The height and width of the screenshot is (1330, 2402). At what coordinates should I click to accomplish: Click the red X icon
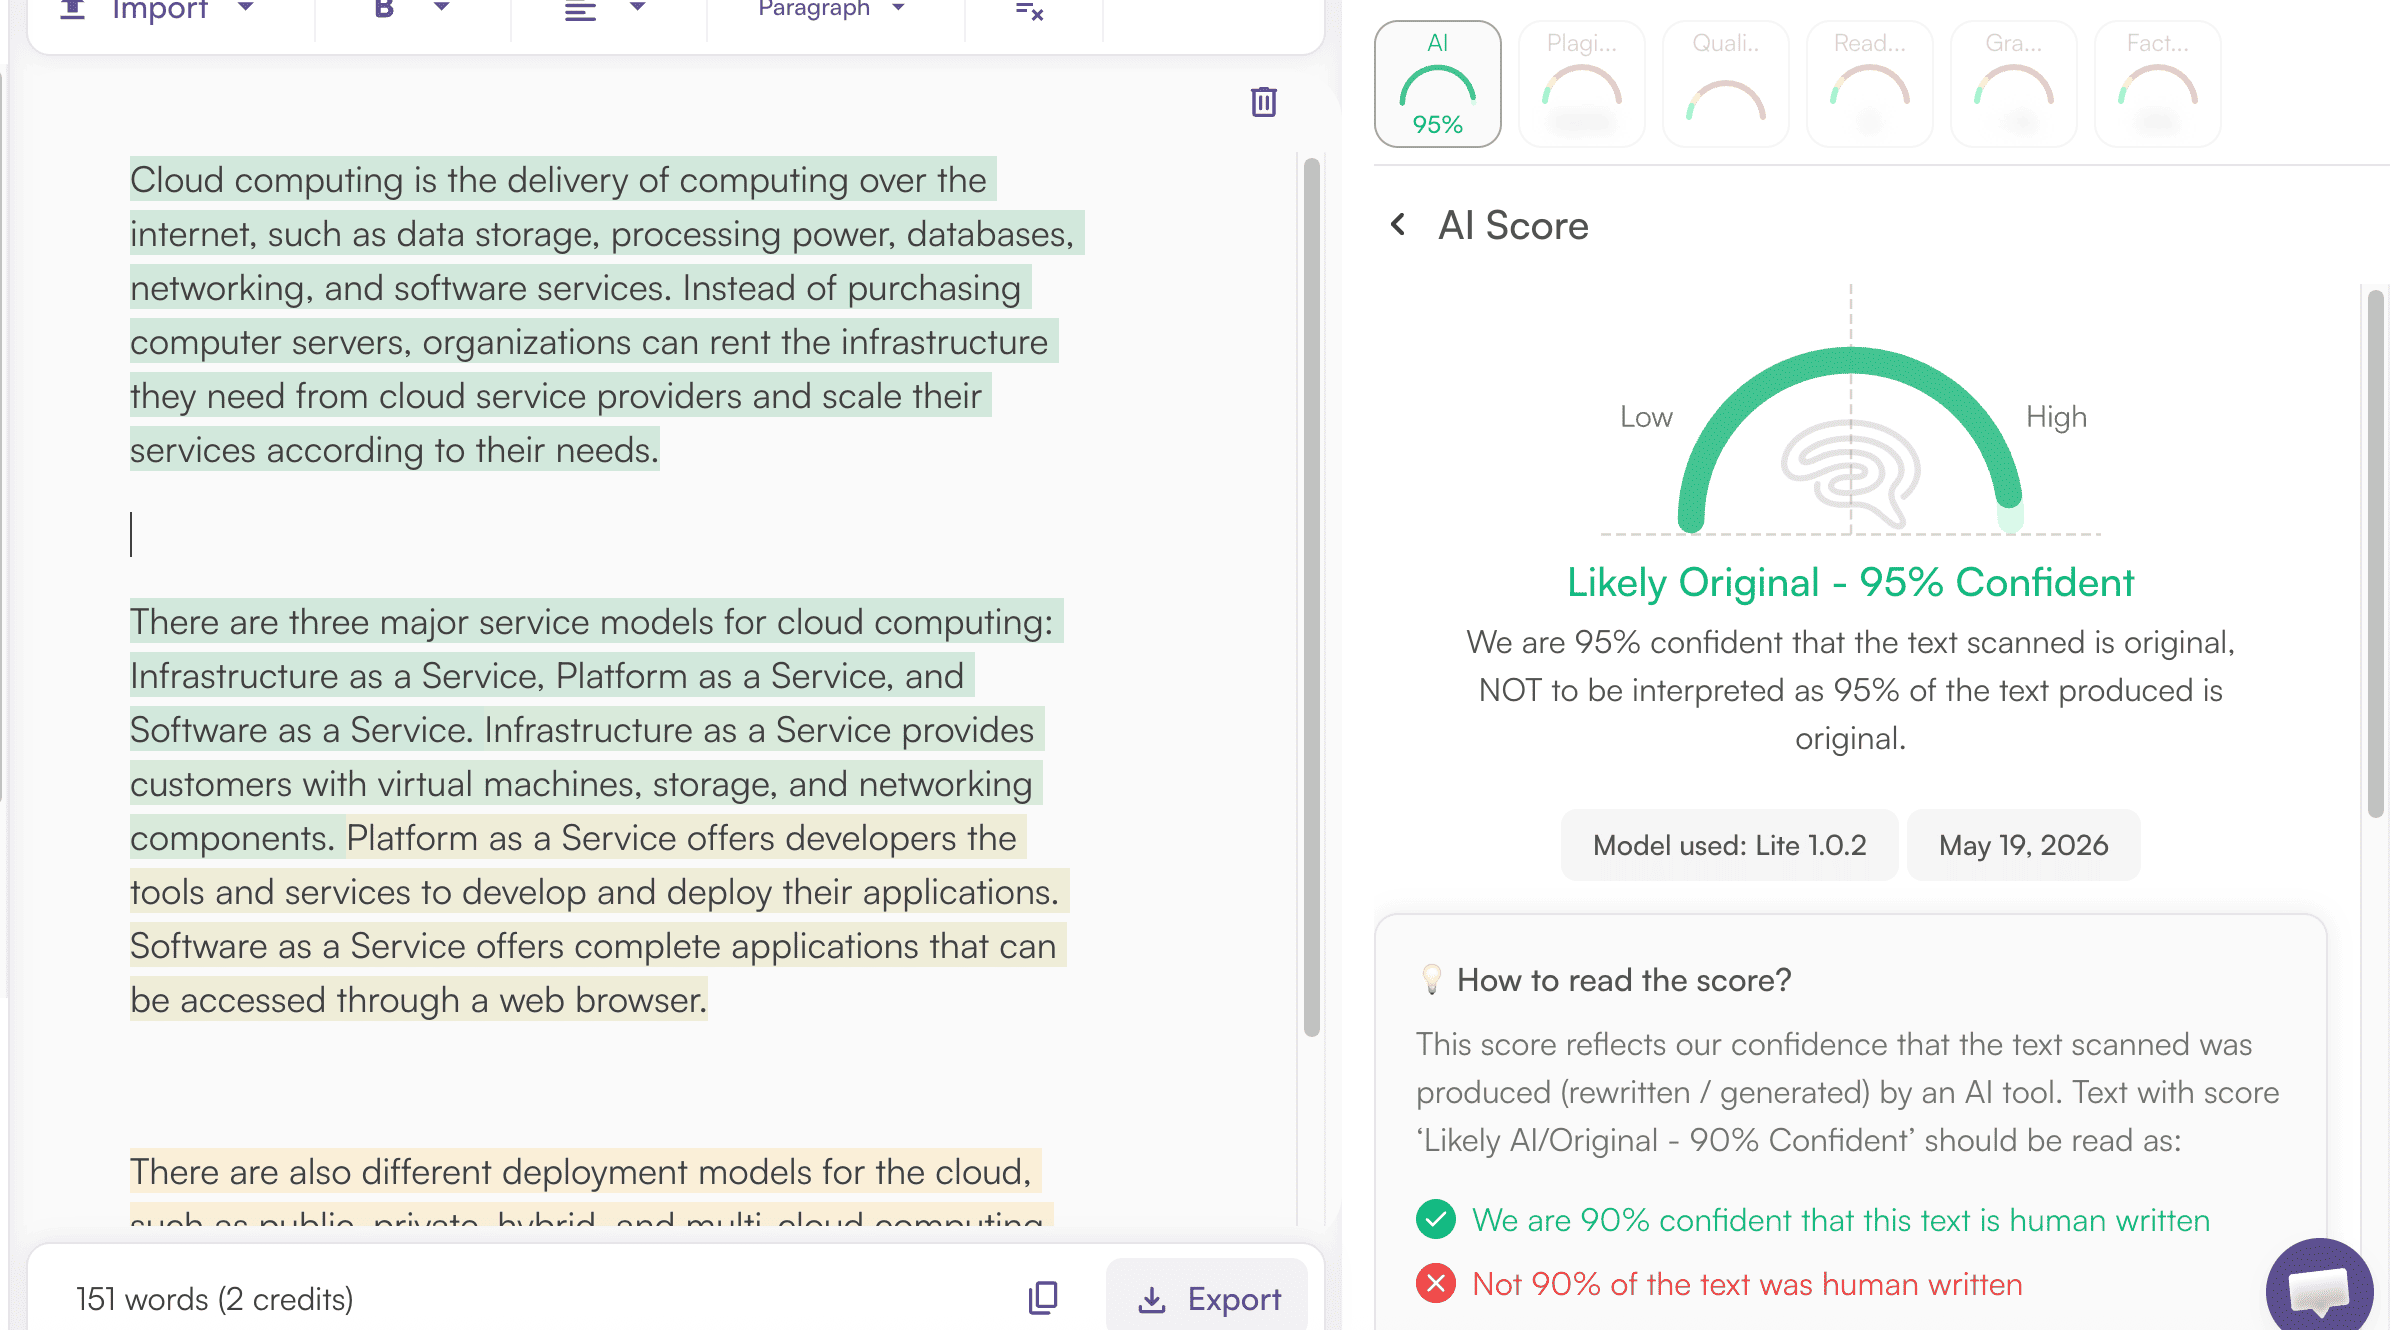point(1436,1283)
